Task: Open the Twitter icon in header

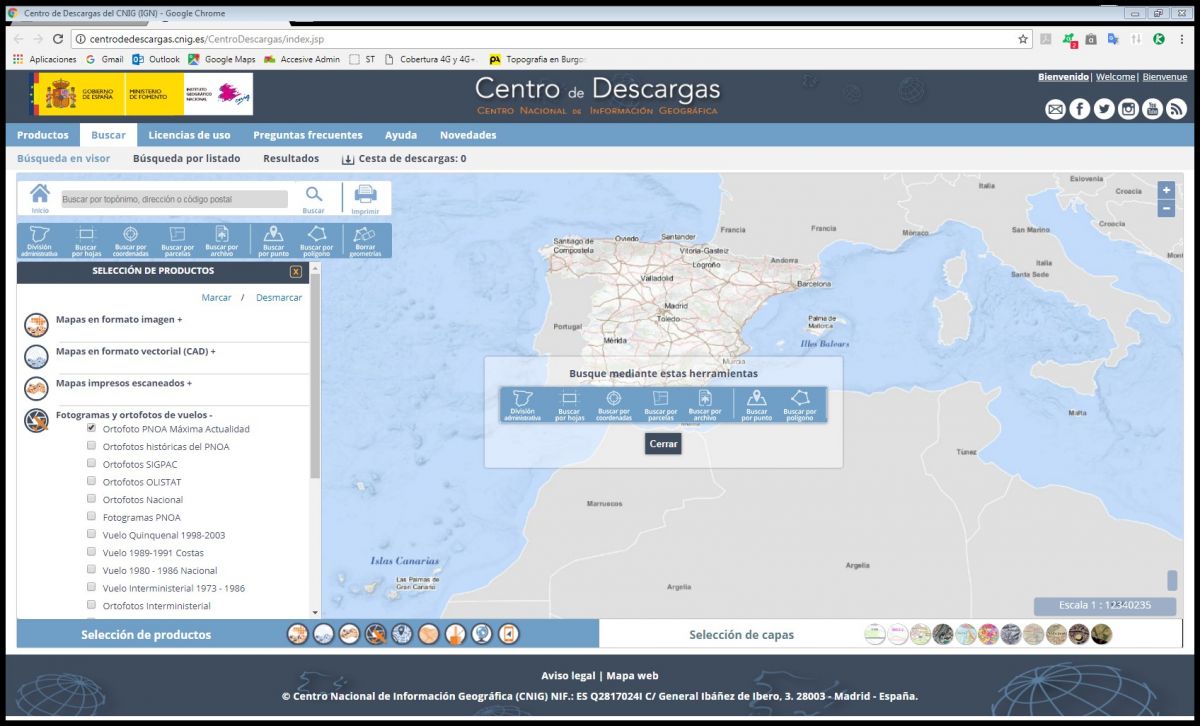Action: click(x=1104, y=109)
